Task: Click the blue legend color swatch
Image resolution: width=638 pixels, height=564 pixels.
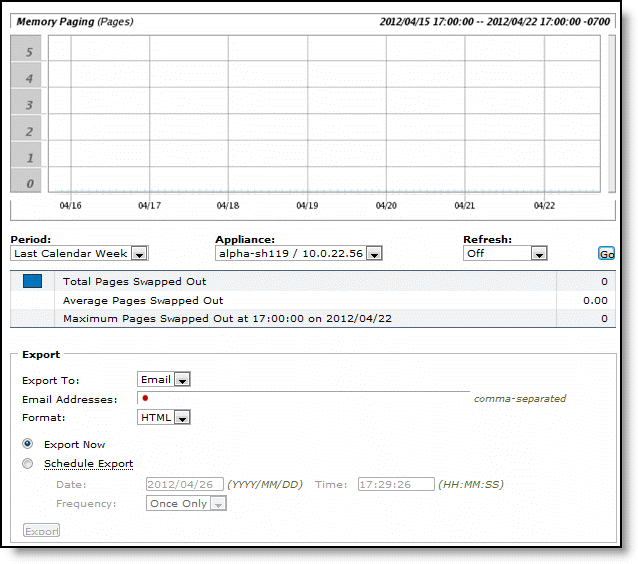Action: (x=33, y=281)
